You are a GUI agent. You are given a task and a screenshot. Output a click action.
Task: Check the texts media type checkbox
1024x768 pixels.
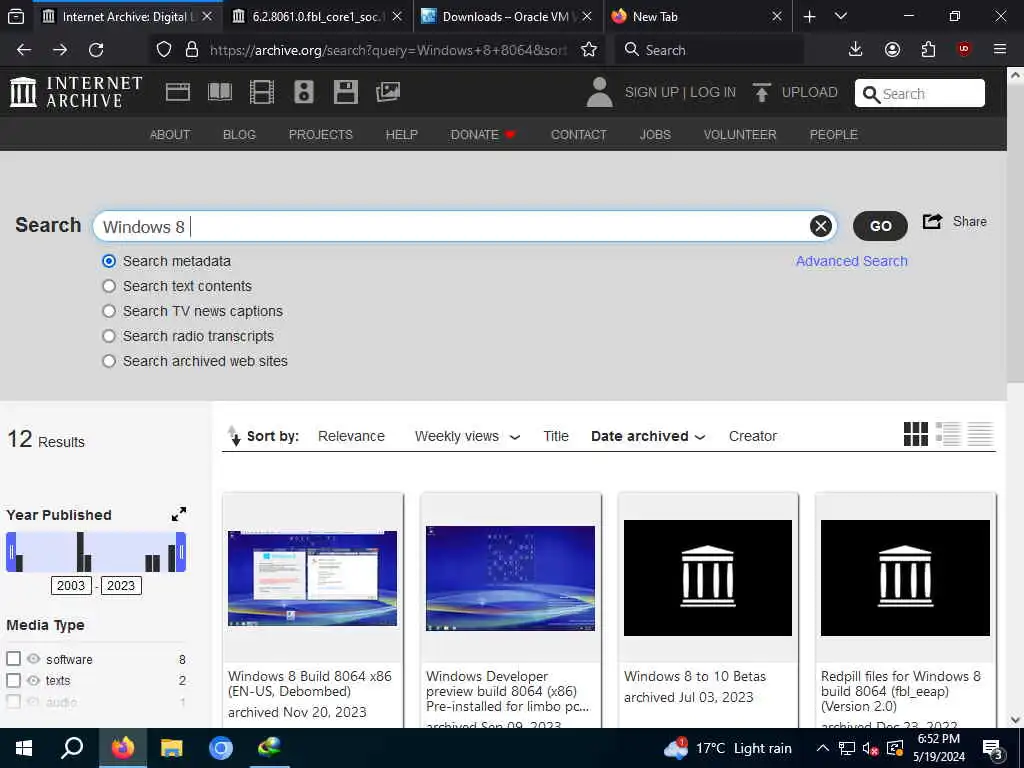click(x=14, y=680)
